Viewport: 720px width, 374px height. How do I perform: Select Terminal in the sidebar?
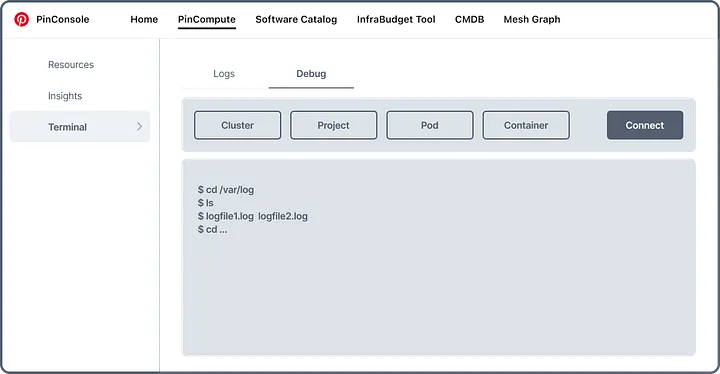point(80,126)
